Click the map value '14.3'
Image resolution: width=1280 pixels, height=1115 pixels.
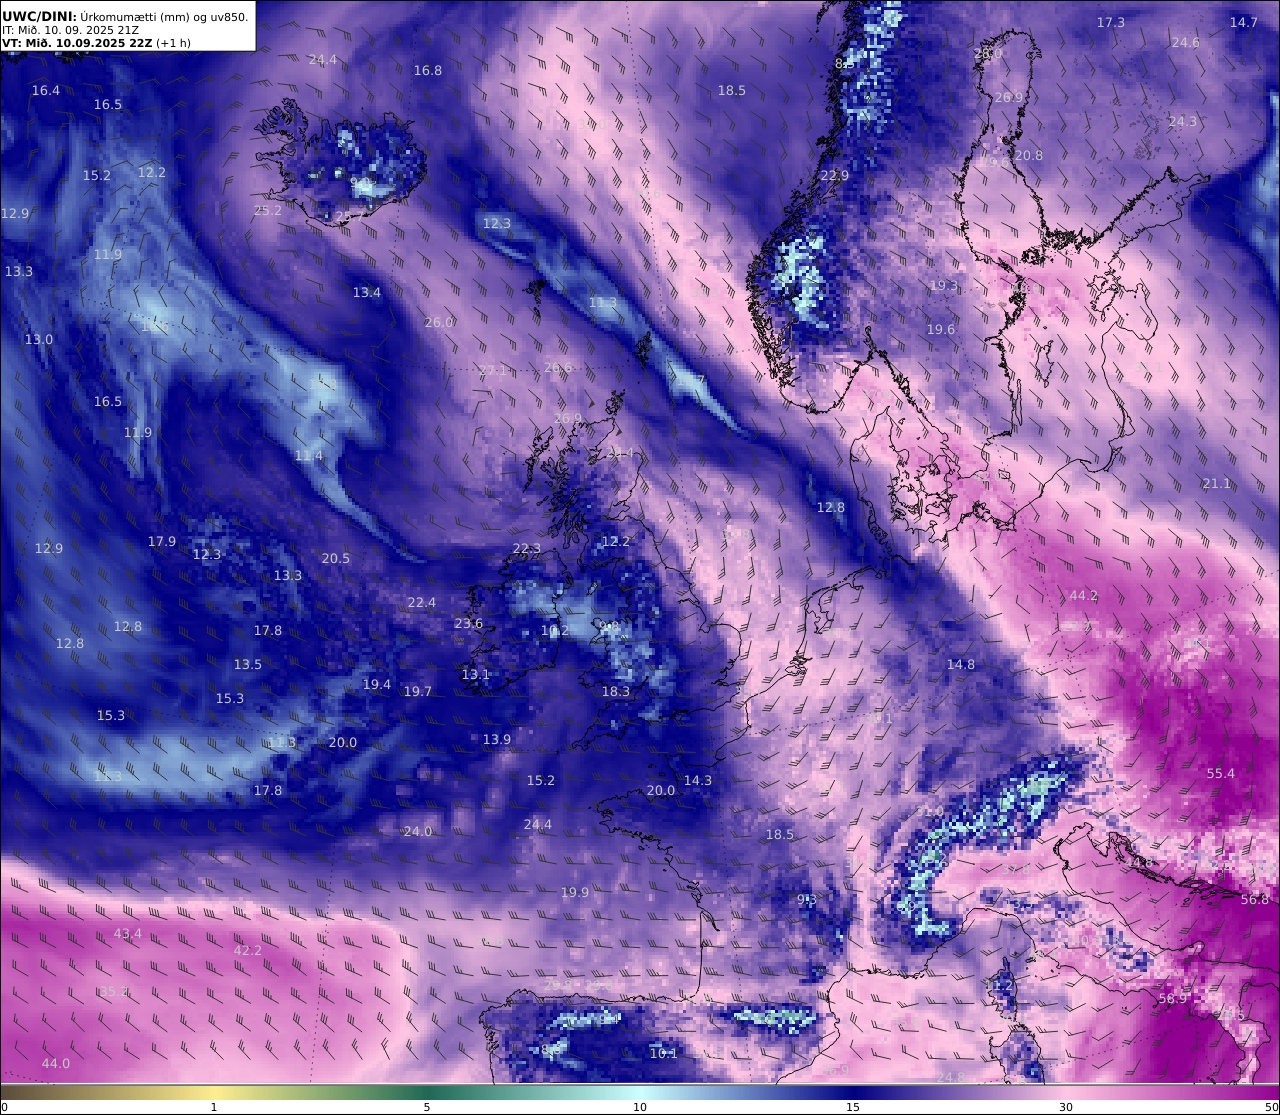click(698, 781)
